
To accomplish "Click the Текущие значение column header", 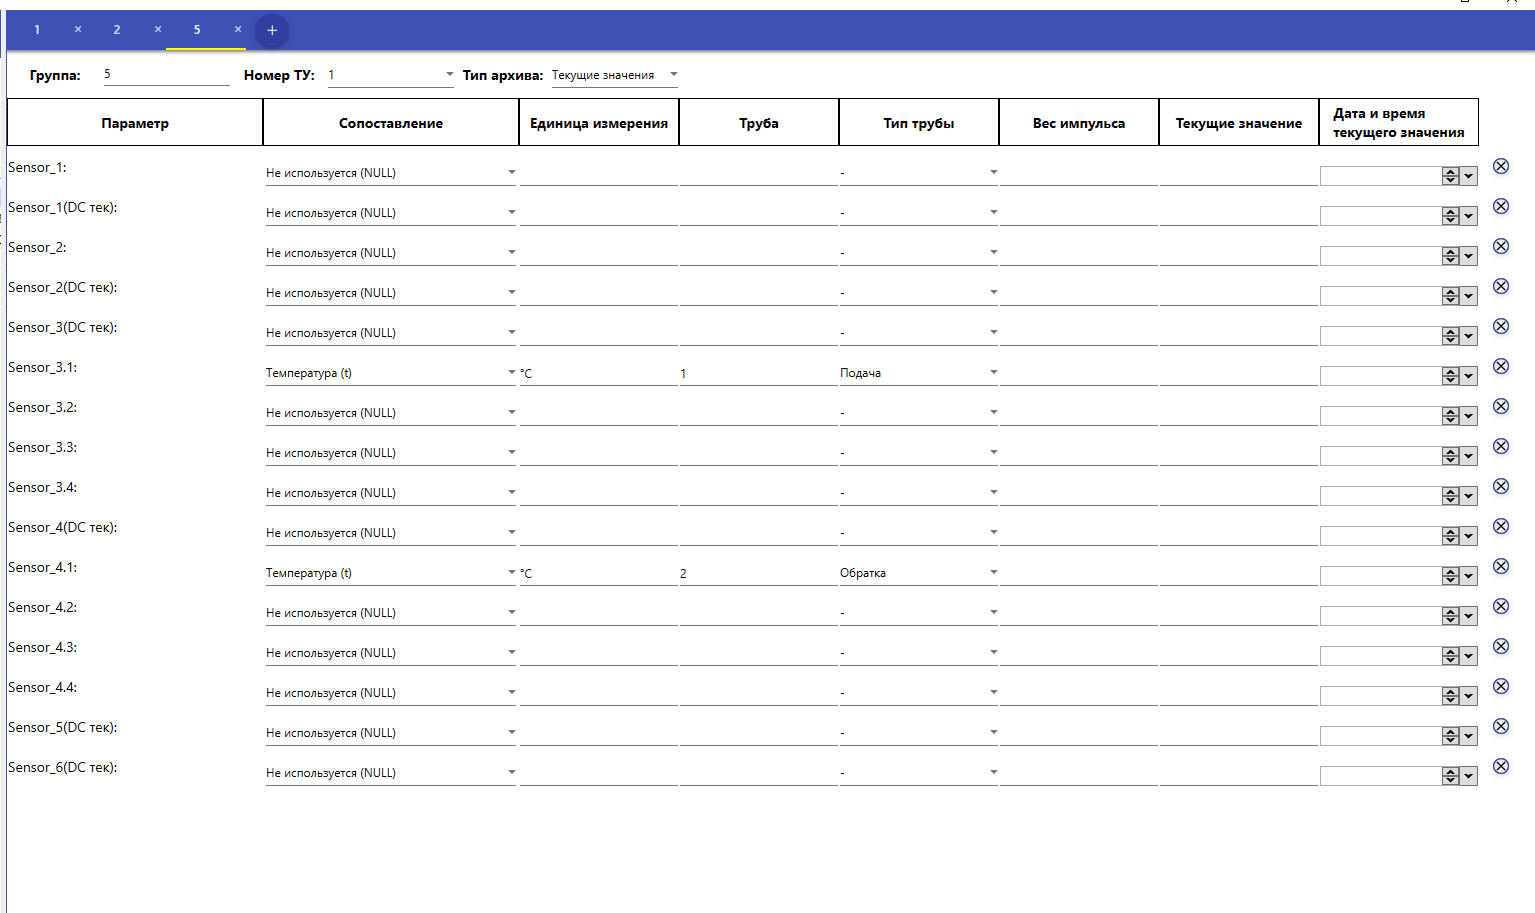I will 1239,123.
